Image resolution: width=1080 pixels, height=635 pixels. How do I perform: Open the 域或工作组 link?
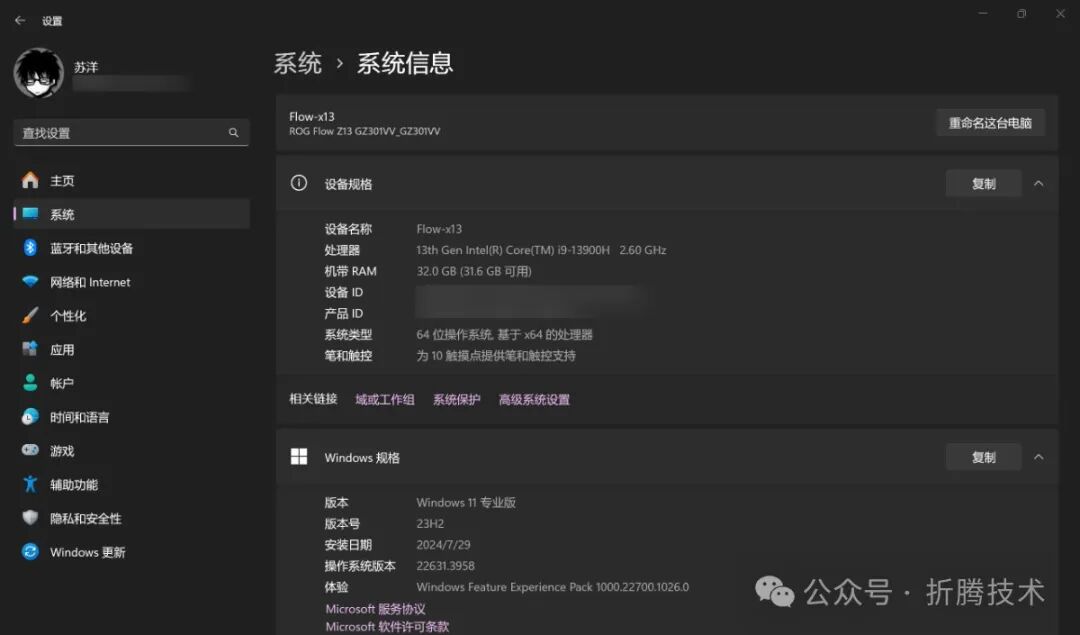click(385, 399)
